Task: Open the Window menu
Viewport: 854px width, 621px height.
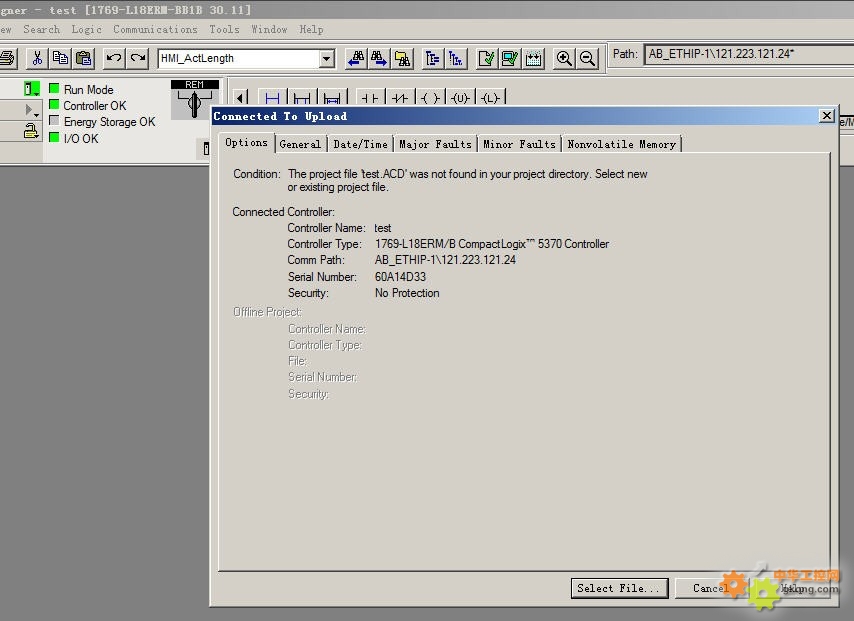Action: pyautogui.click(x=269, y=29)
